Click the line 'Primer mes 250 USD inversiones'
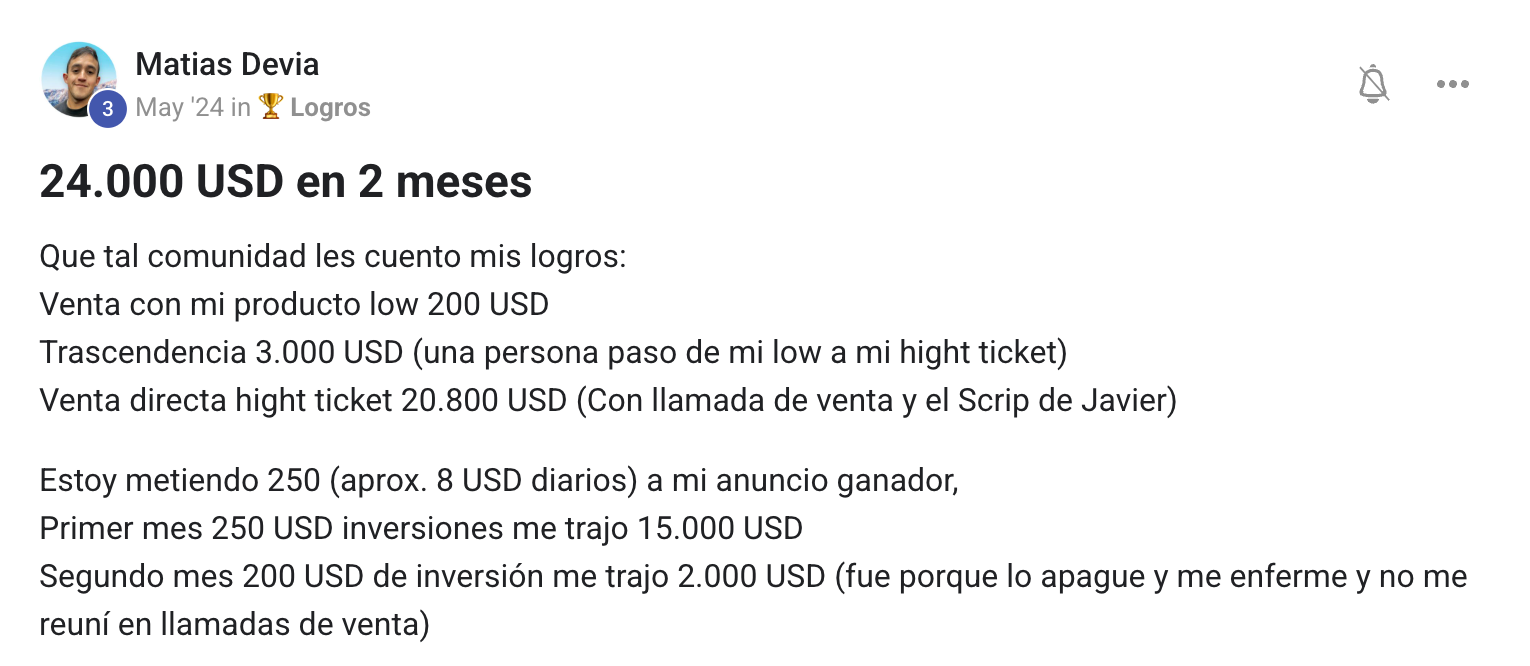This screenshot has width=1530, height=666. pos(421,528)
